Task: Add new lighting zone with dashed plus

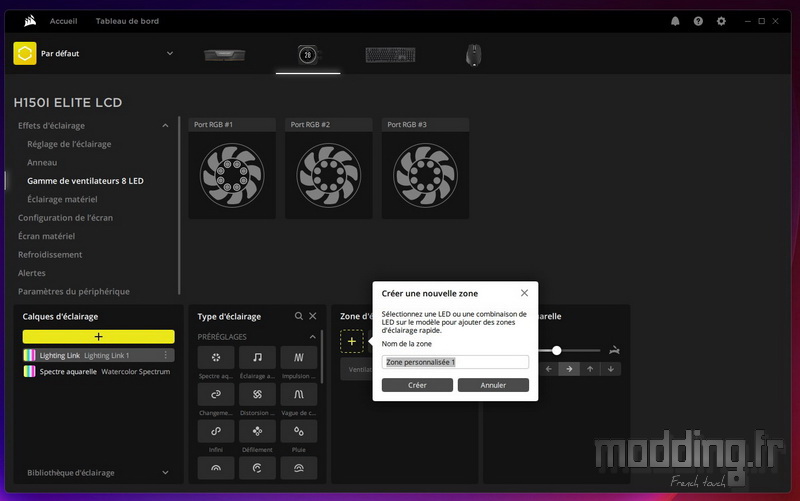Action: click(x=352, y=341)
